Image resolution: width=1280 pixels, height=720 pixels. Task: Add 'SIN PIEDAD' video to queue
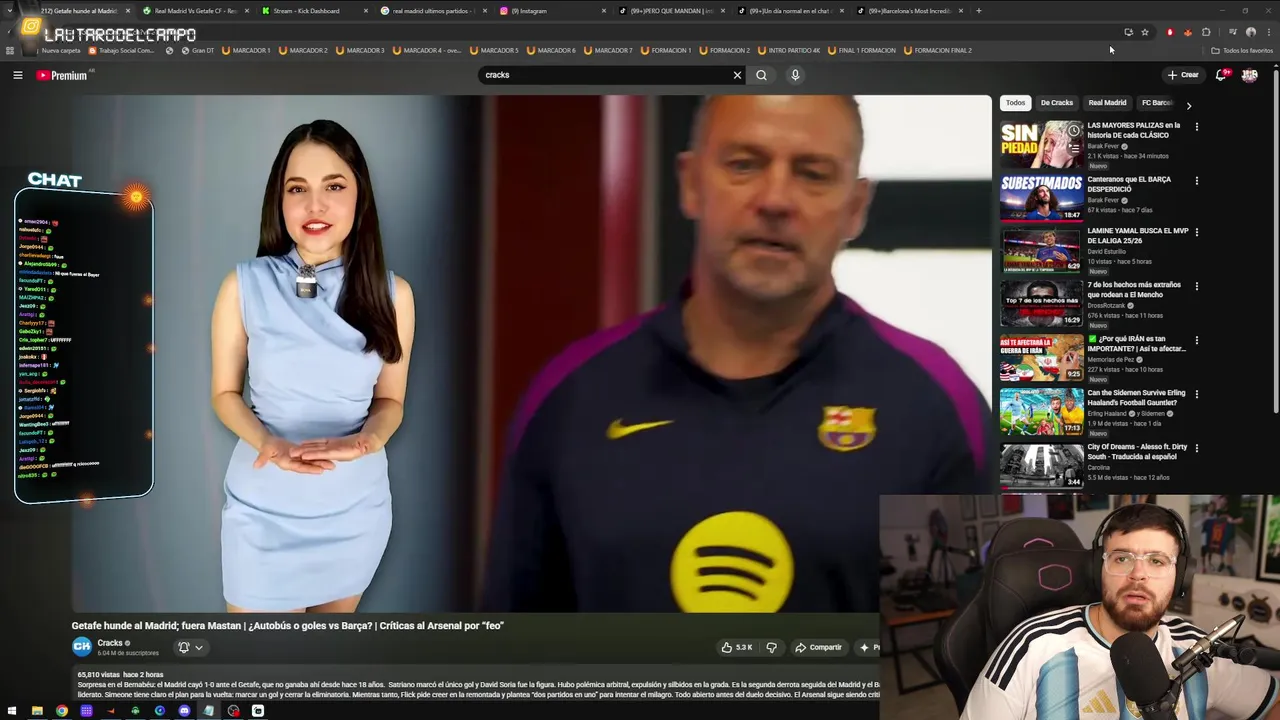[1073, 148]
